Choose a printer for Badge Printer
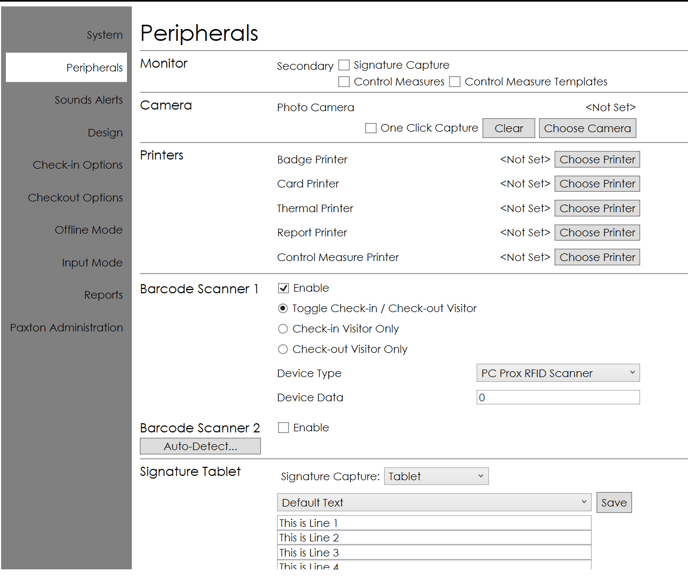The height and width of the screenshot is (586, 688). (x=597, y=159)
